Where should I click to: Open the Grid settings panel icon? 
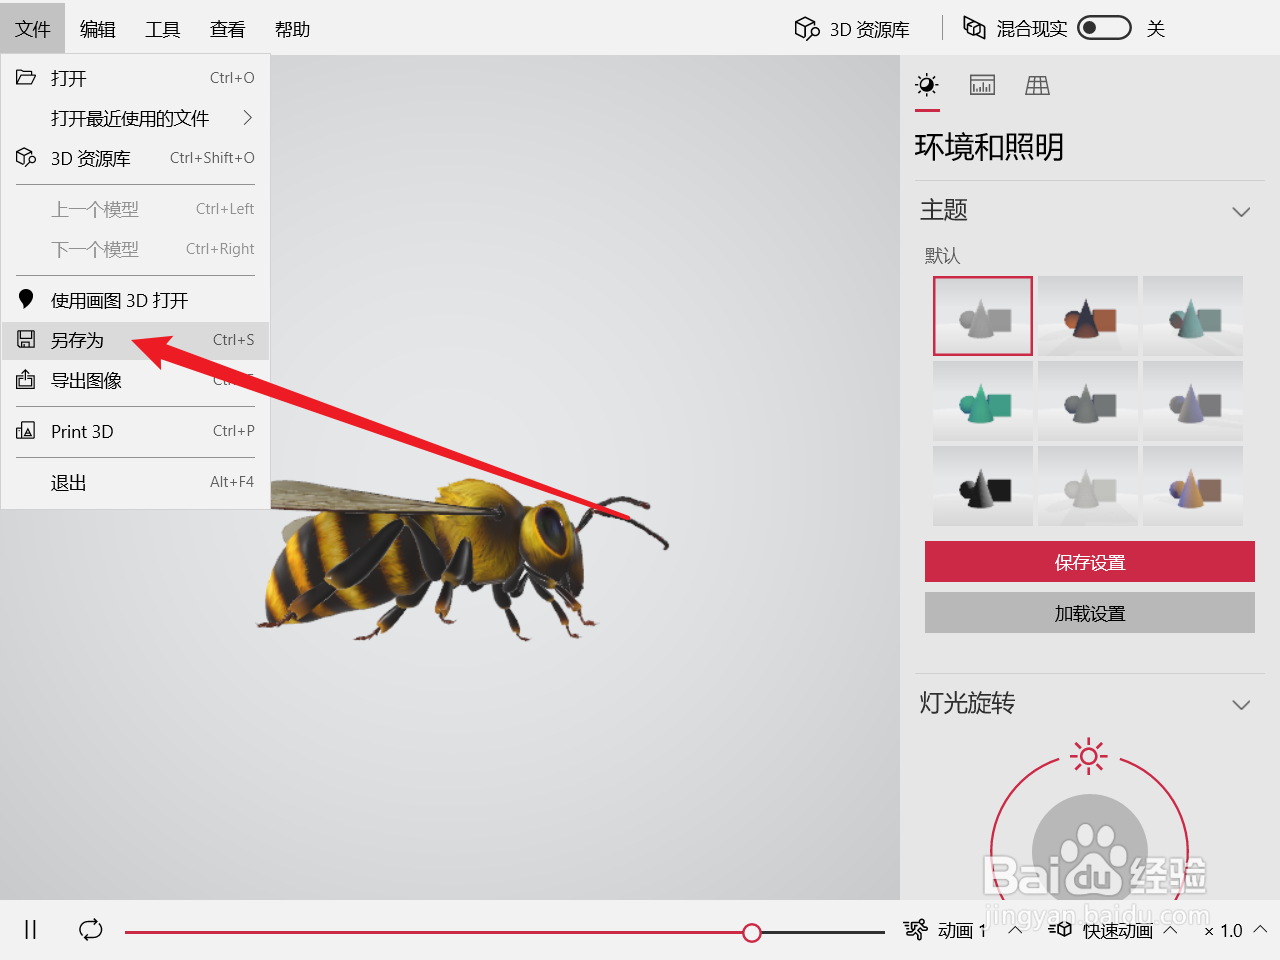1037,85
